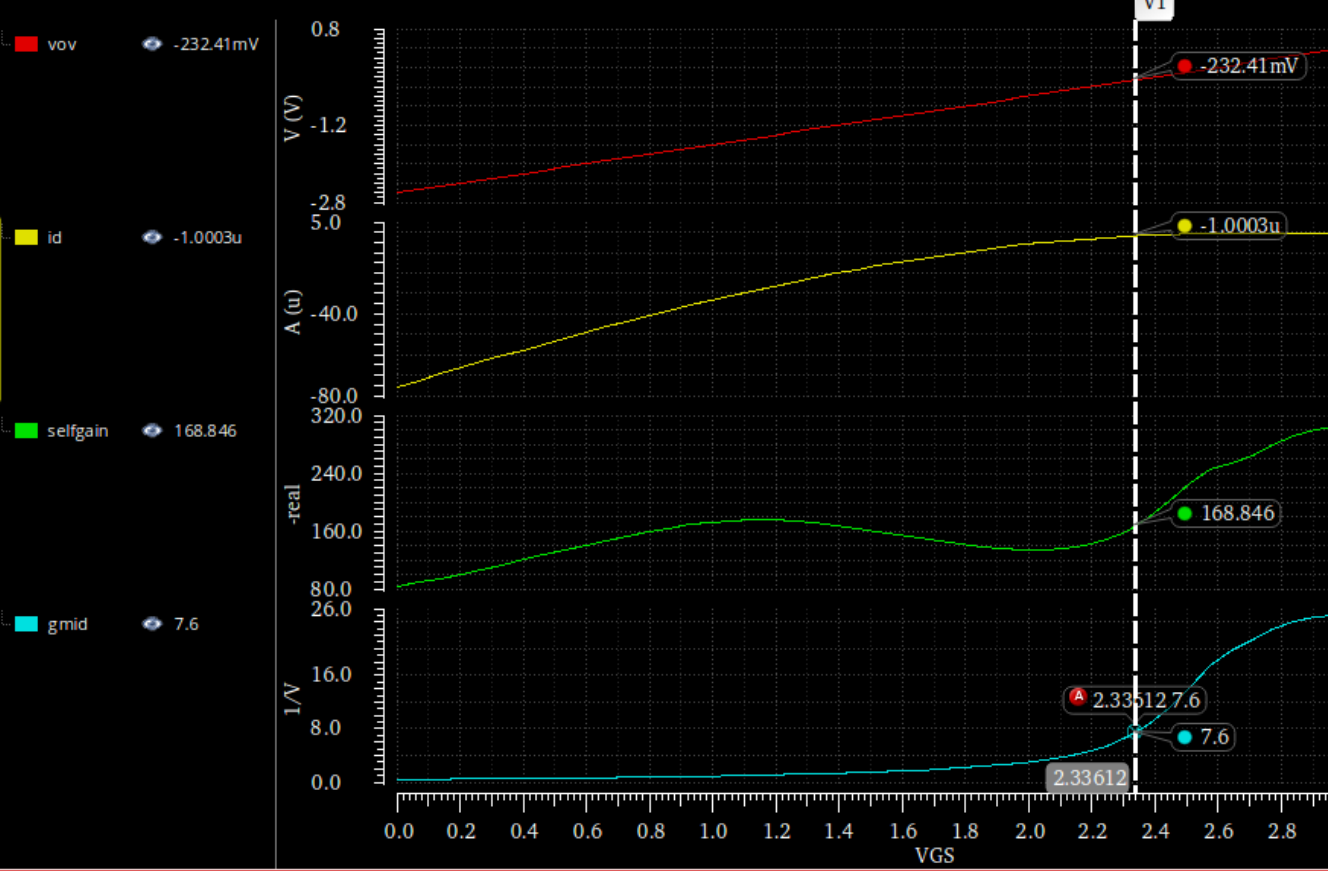Select the selfgain signal name
The height and width of the screenshot is (871, 1328).
tap(78, 431)
